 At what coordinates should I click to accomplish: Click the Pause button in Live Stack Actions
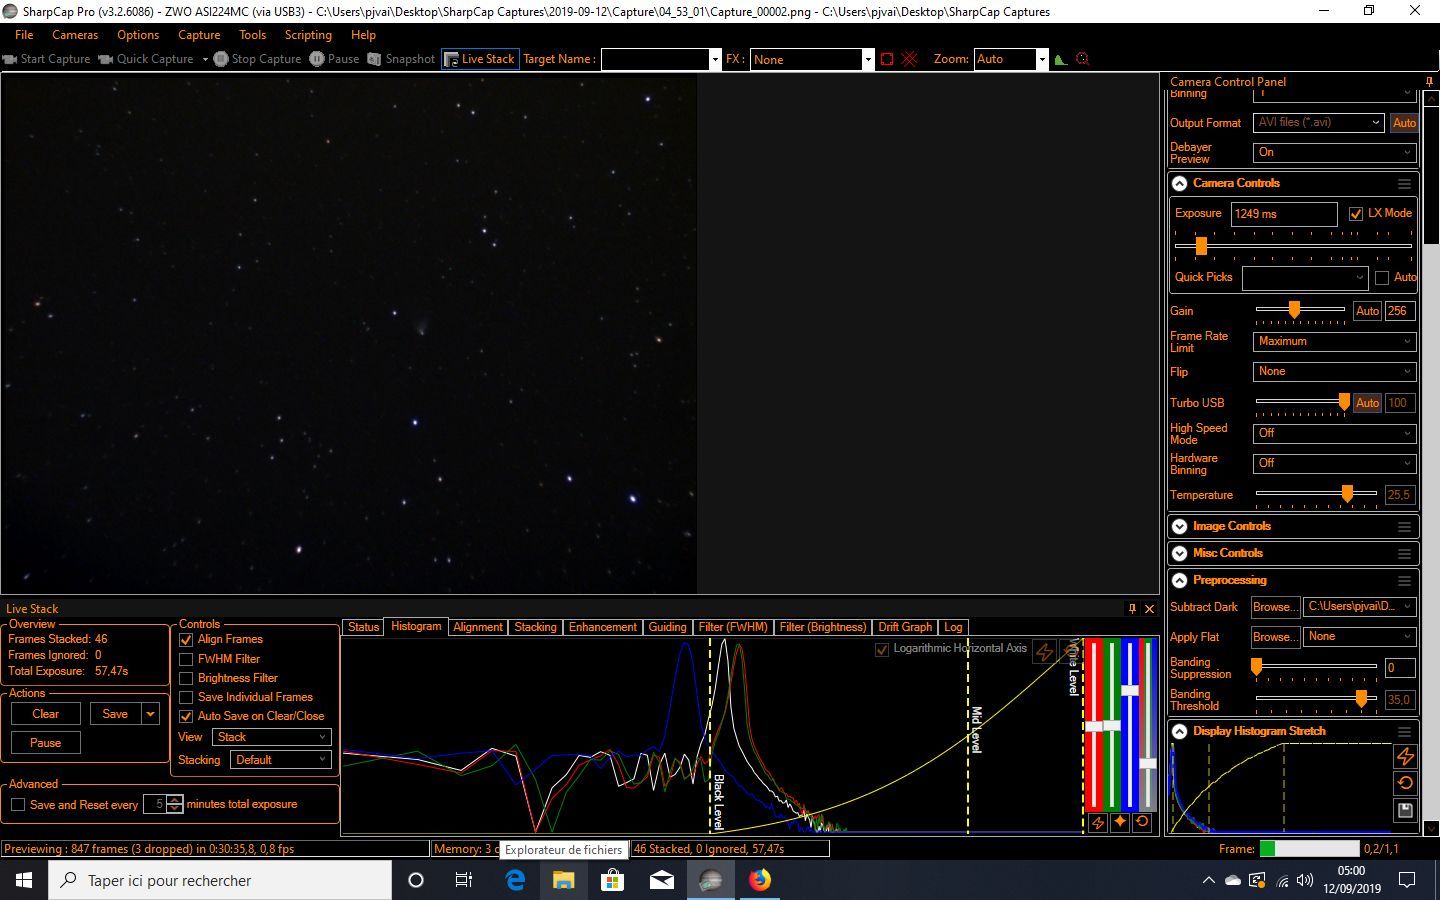(x=46, y=743)
